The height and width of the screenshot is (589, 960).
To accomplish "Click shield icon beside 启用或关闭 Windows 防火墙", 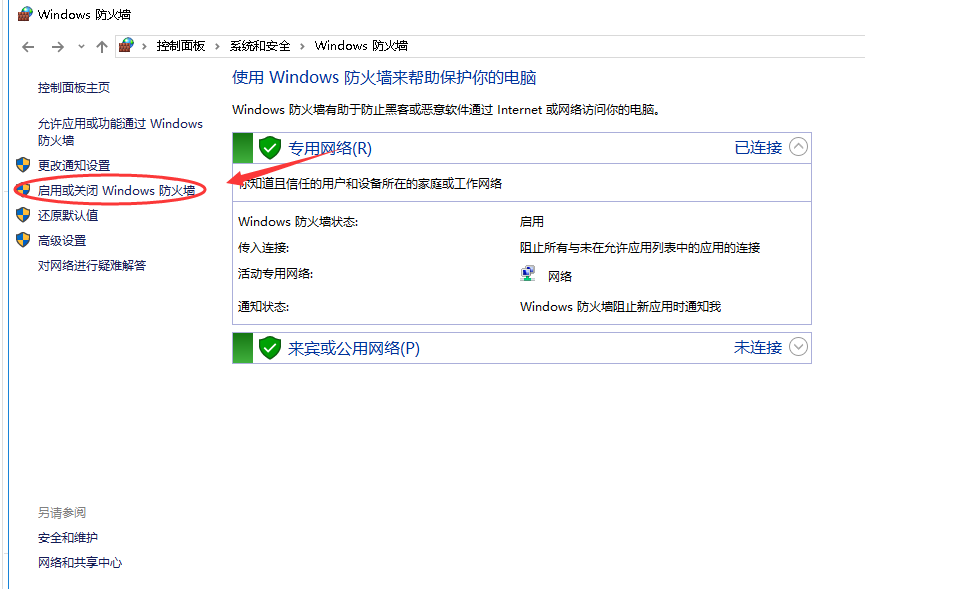I will pyautogui.click(x=23, y=190).
